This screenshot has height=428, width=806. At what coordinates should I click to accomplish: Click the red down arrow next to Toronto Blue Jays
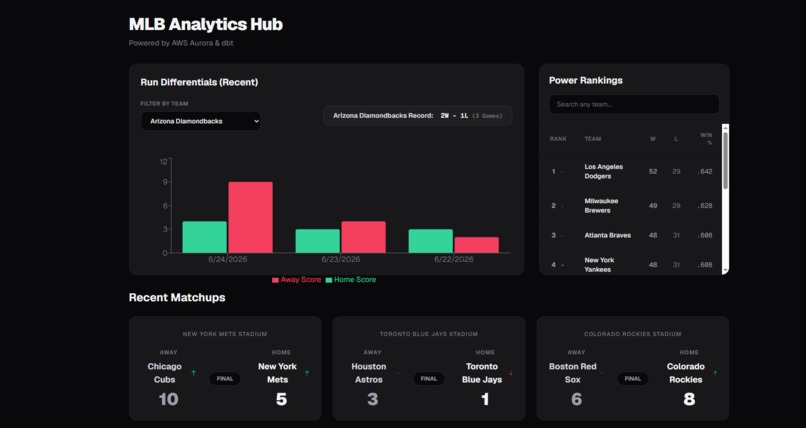(x=511, y=373)
